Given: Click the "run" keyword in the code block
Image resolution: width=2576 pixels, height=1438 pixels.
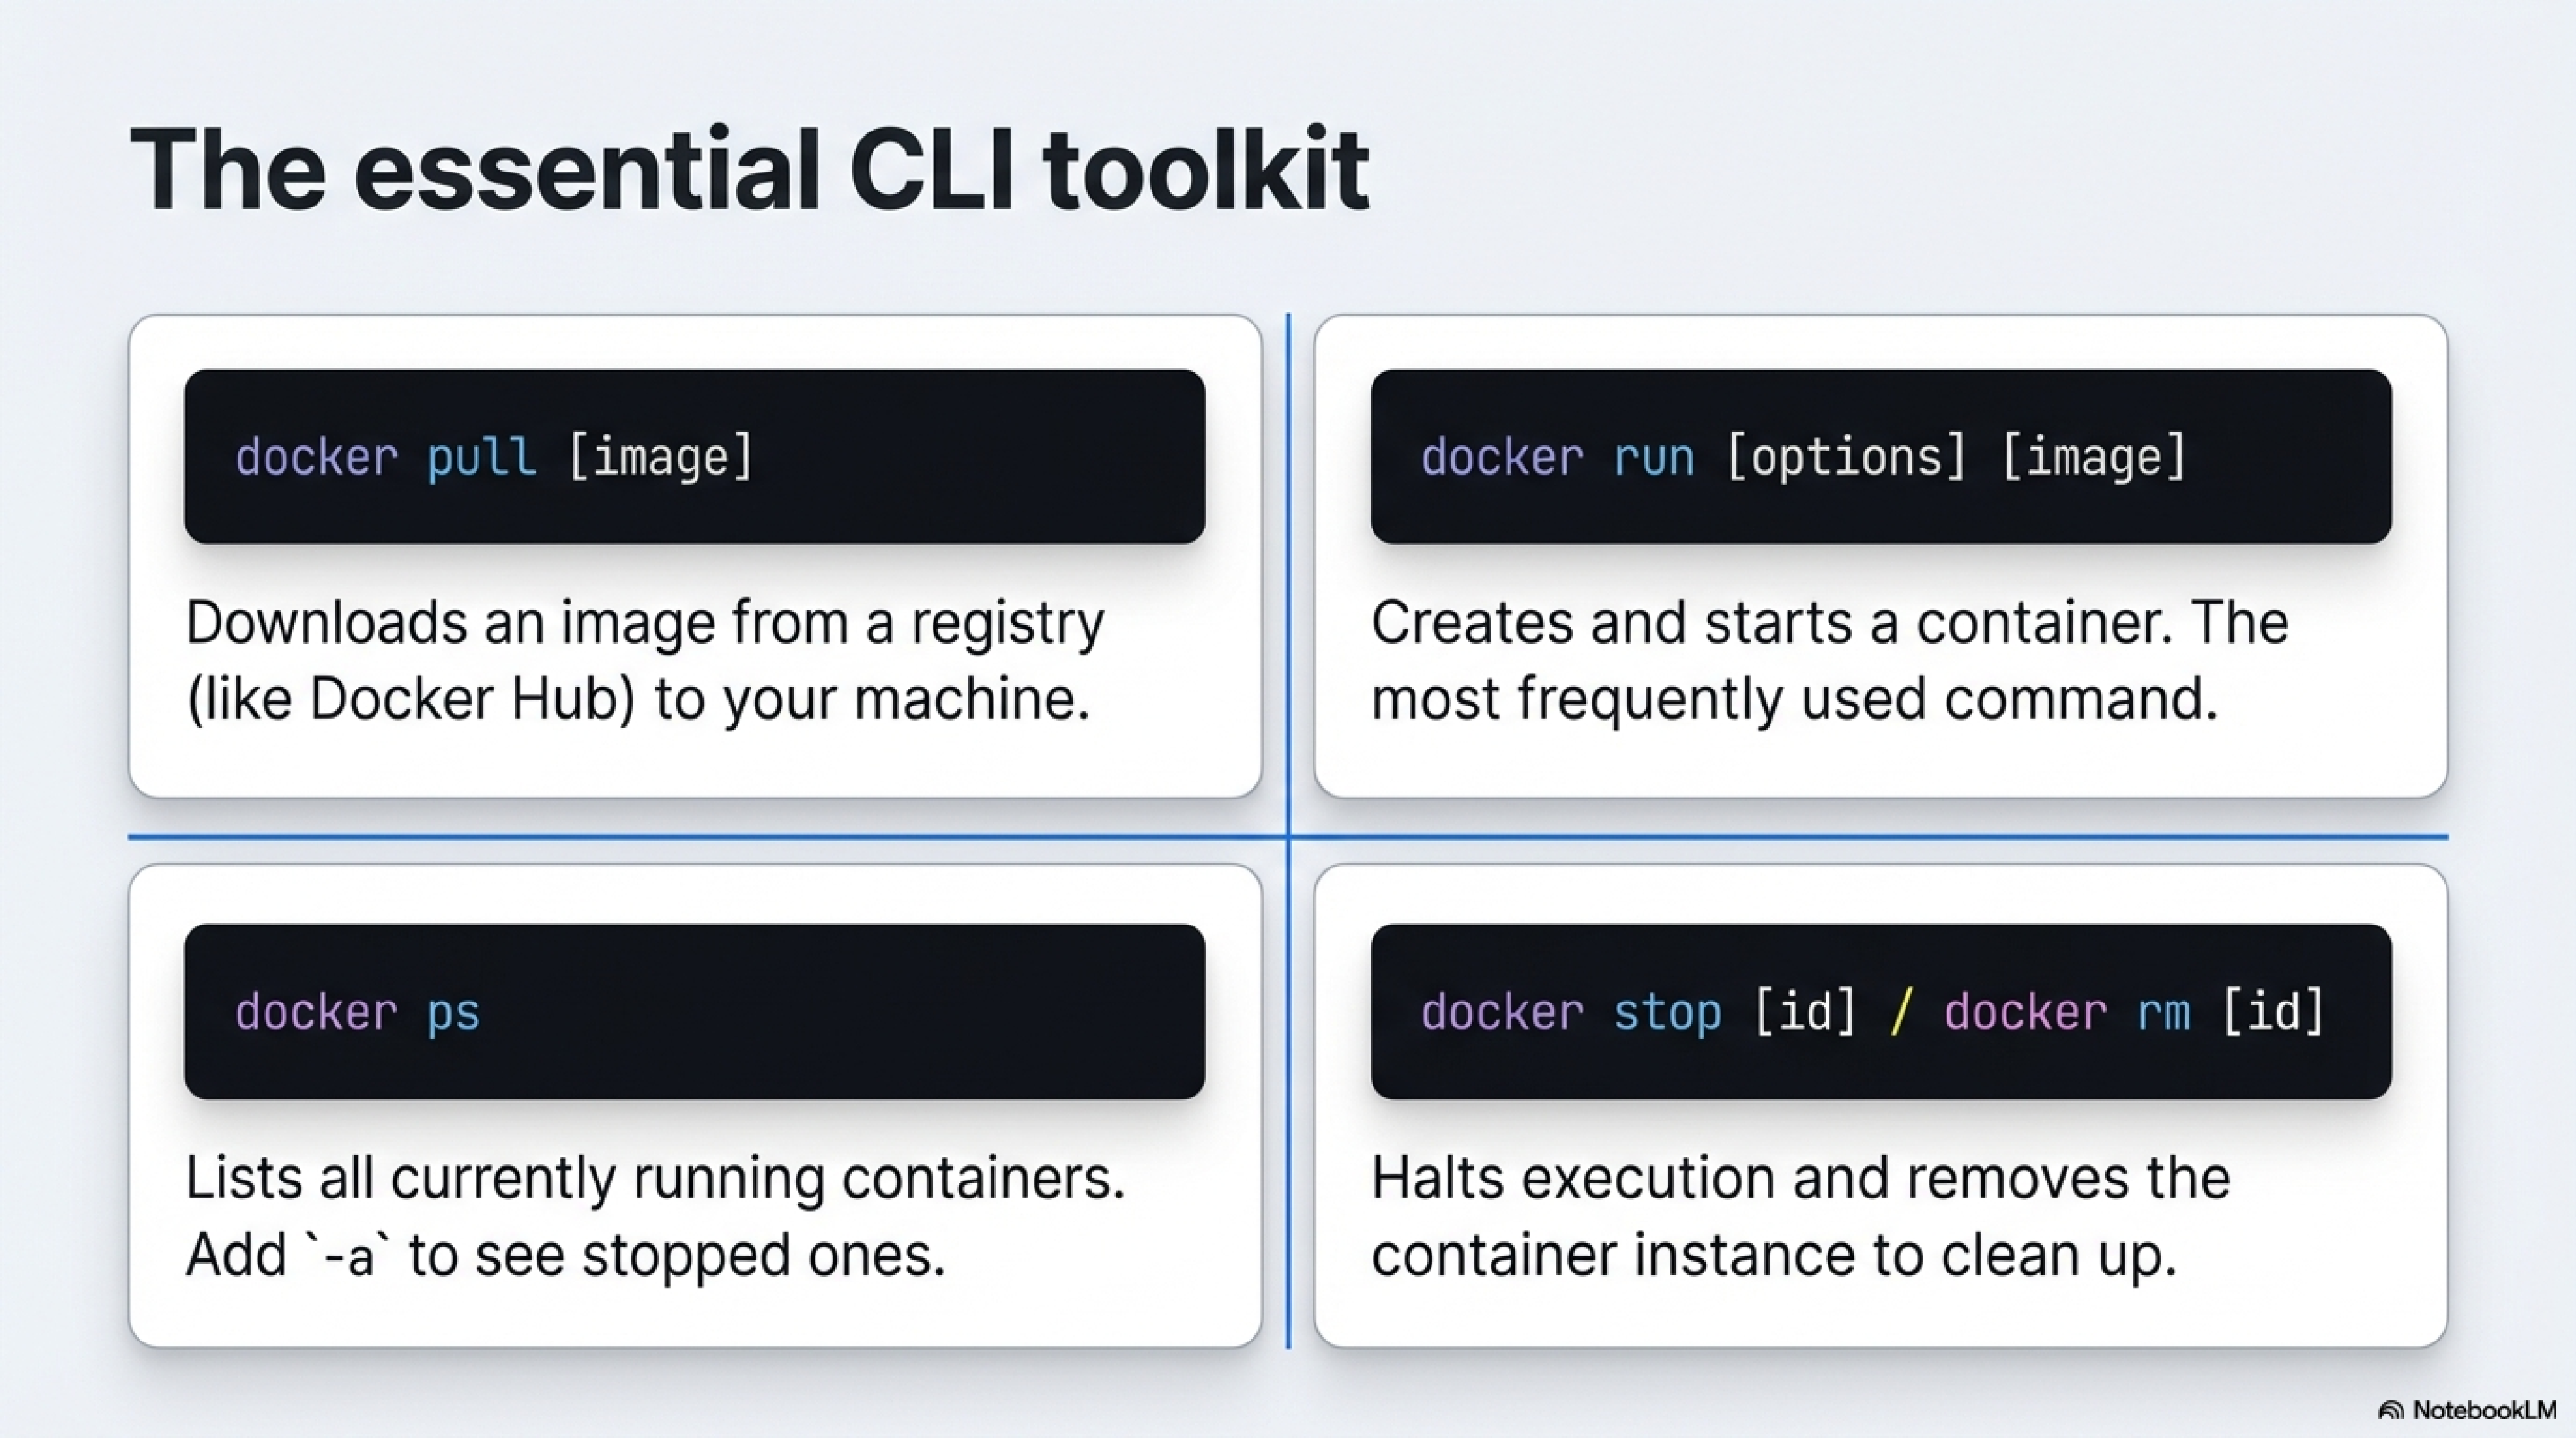Looking at the screenshot, I should (x=1654, y=458).
